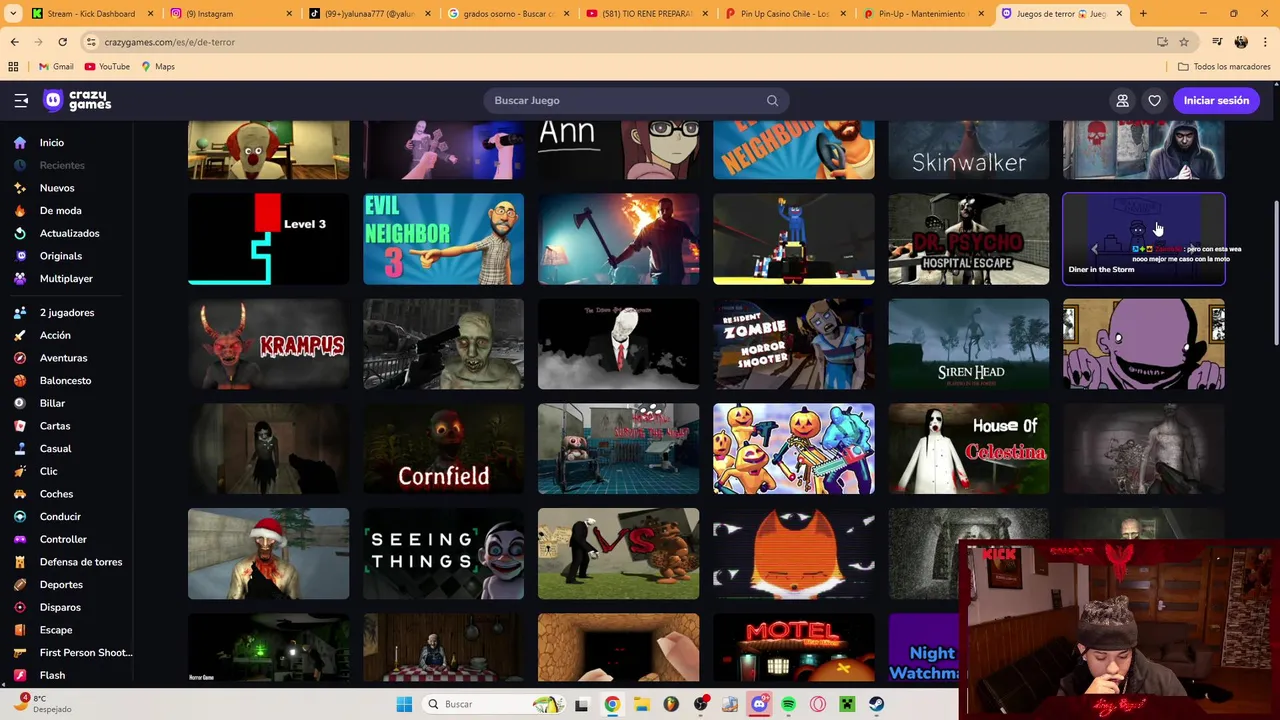This screenshot has width=1280, height=720.
Task: Select 2 jugadores category
Action: (67, 312)
